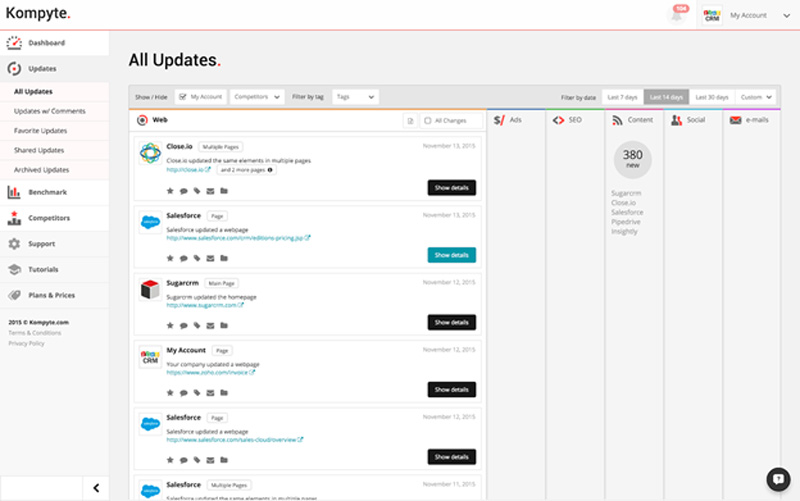Open the Custom date dropdown
Screen dimensions: 800x501
click(x=756, y=97)
